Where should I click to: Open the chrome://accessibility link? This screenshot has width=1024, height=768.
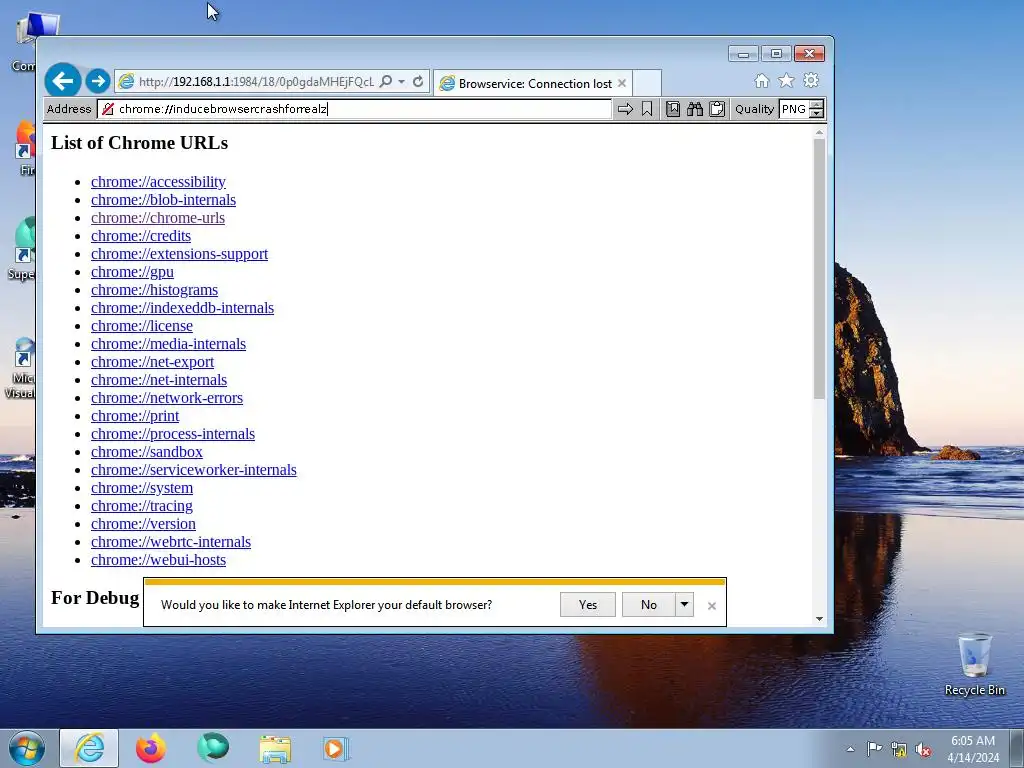(158, 182)
